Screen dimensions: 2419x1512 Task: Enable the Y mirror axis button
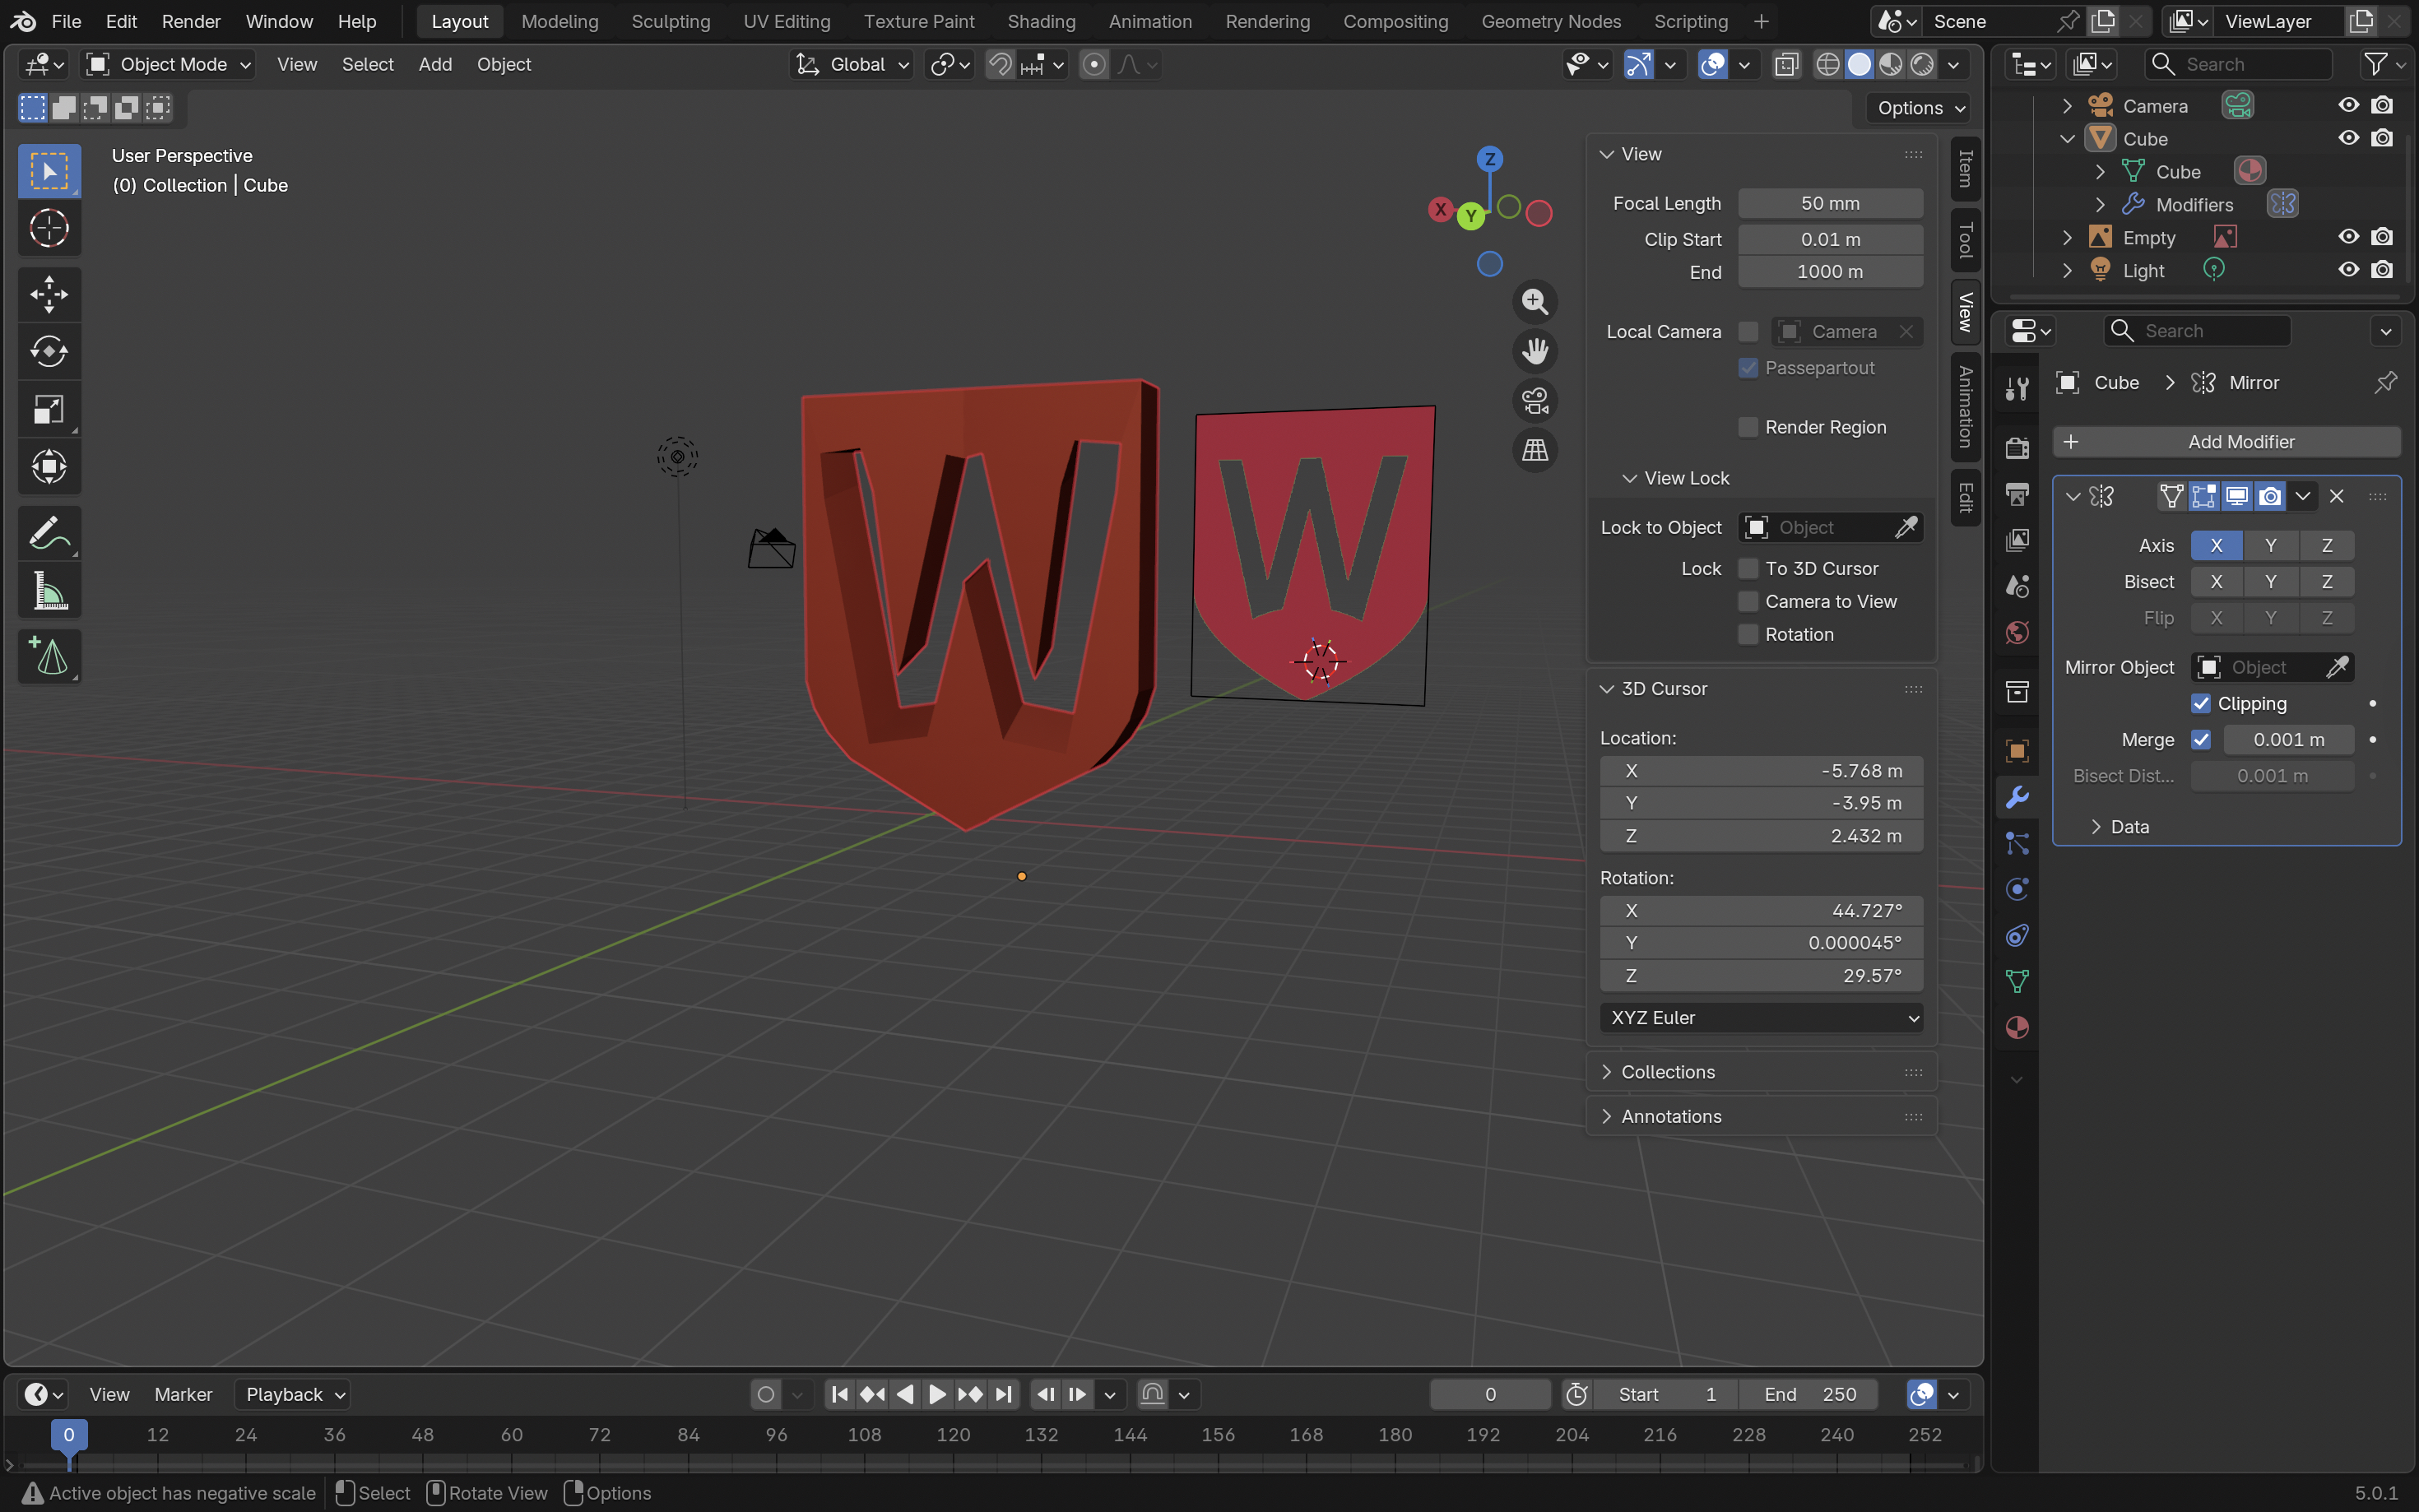pyautogui.click(x=2270, y=545)
